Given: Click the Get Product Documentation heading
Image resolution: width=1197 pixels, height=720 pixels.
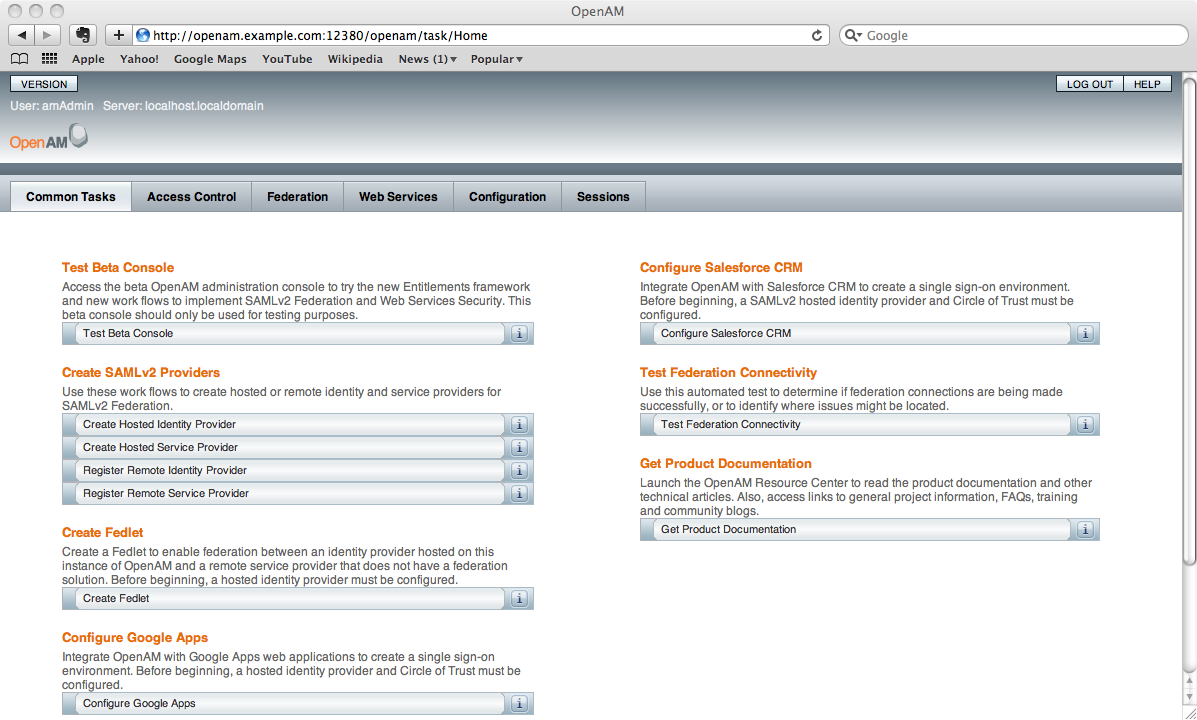Looking at the screenshot, I should 726,463.
